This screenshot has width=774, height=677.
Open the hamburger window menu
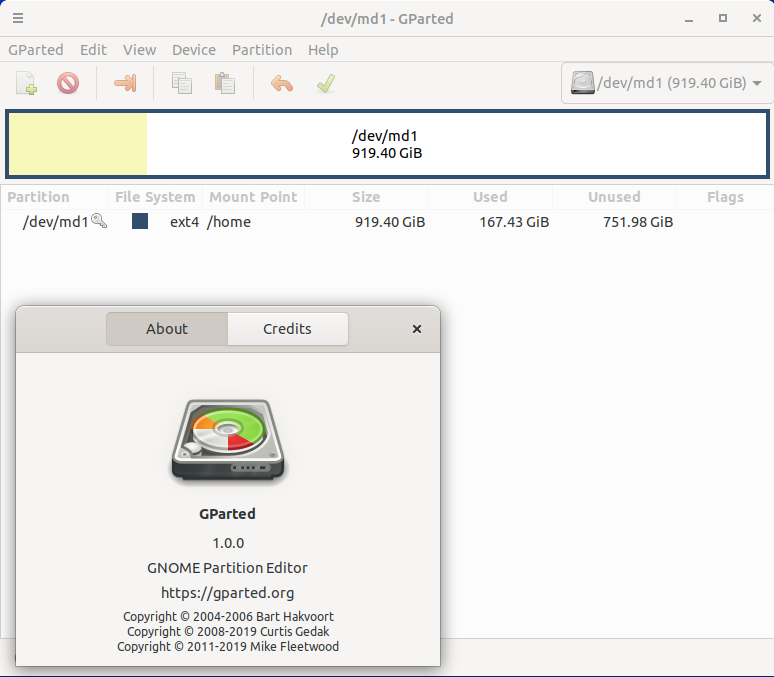18,18
